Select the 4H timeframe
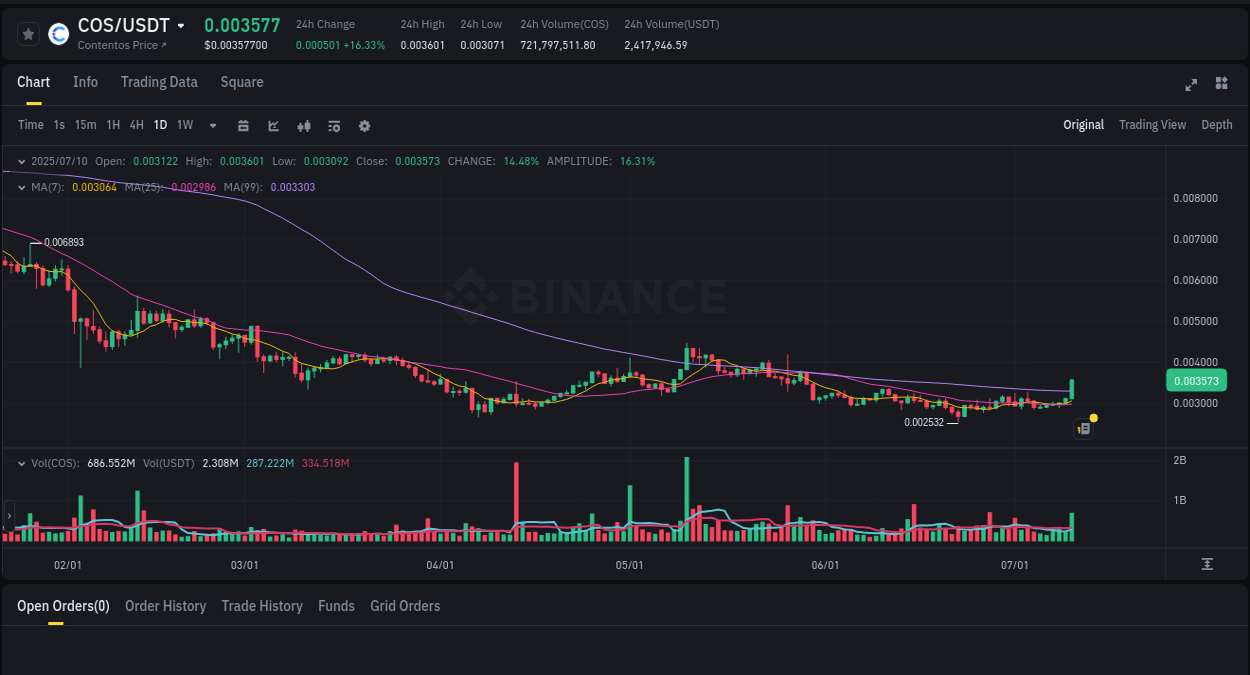Viewport: 1250px width, 675px height. point(136,125)
